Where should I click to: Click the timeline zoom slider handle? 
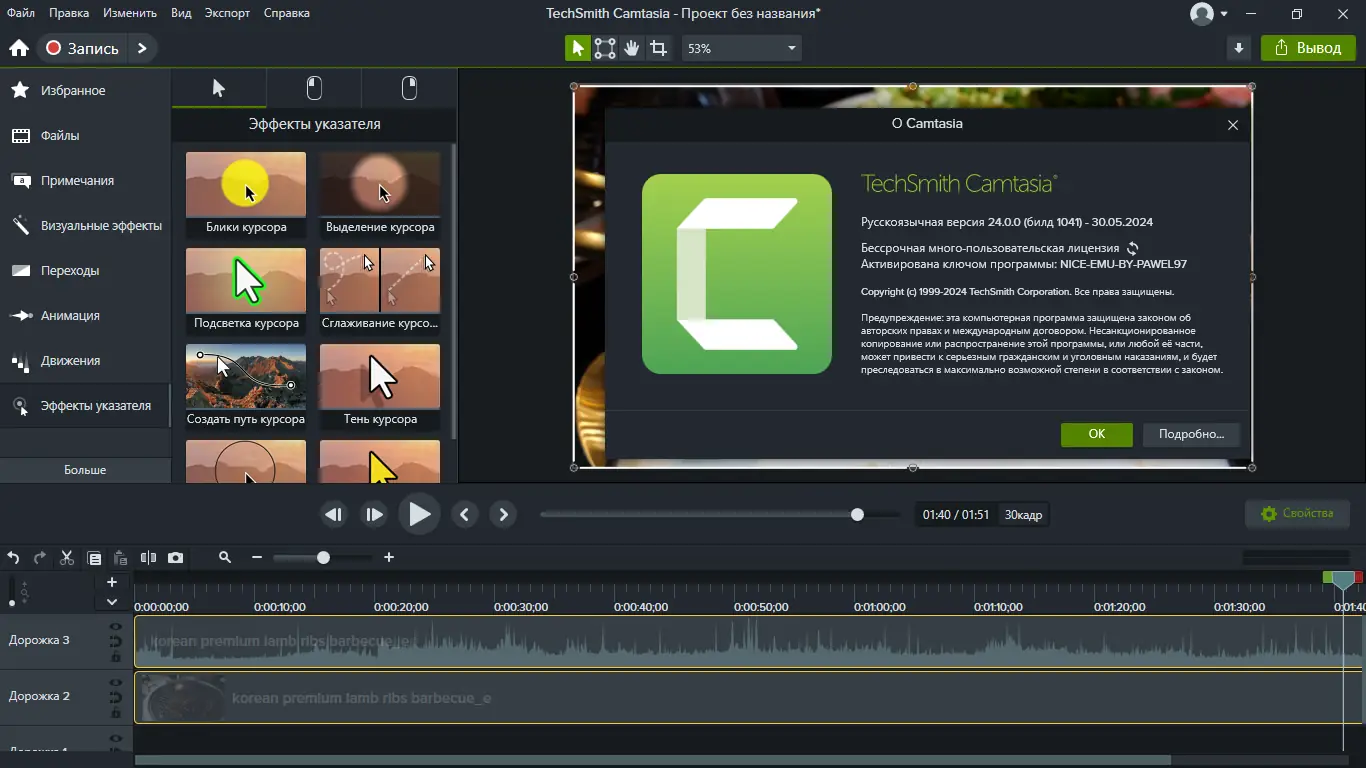pyautogui.click(x=323, y=558)
